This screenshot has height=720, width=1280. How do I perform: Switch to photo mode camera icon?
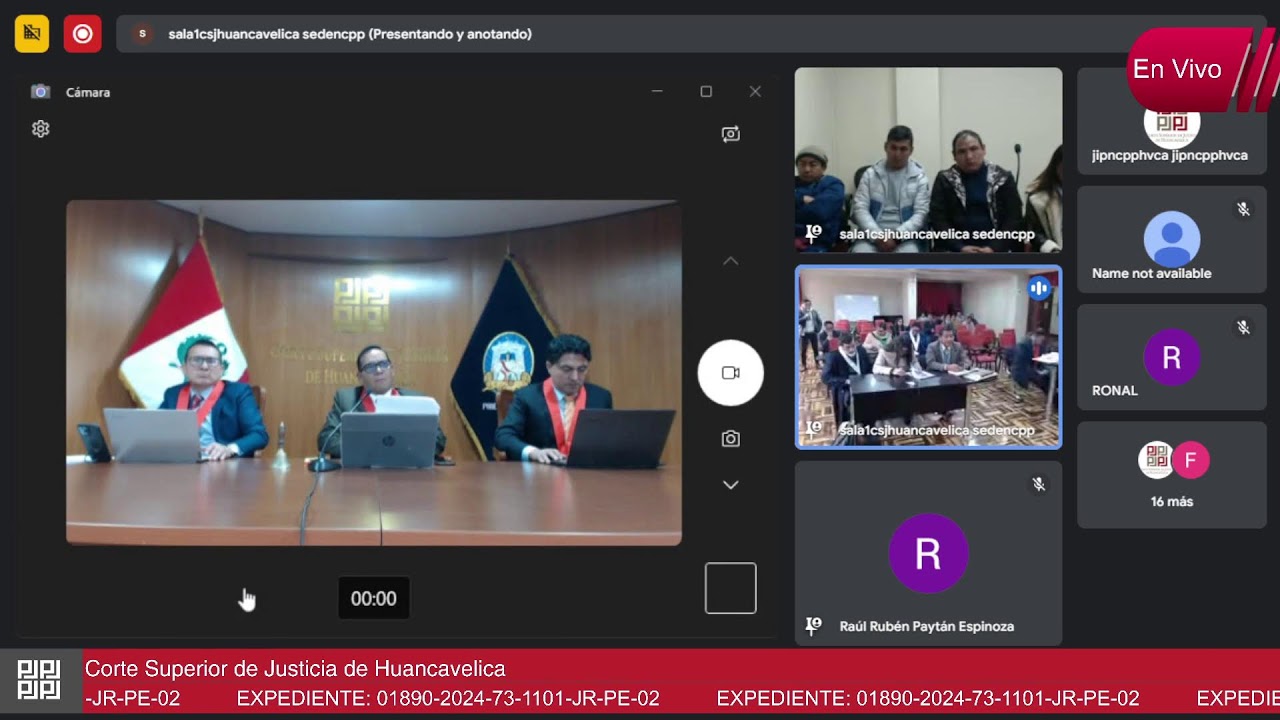click(x=731, y=439)
